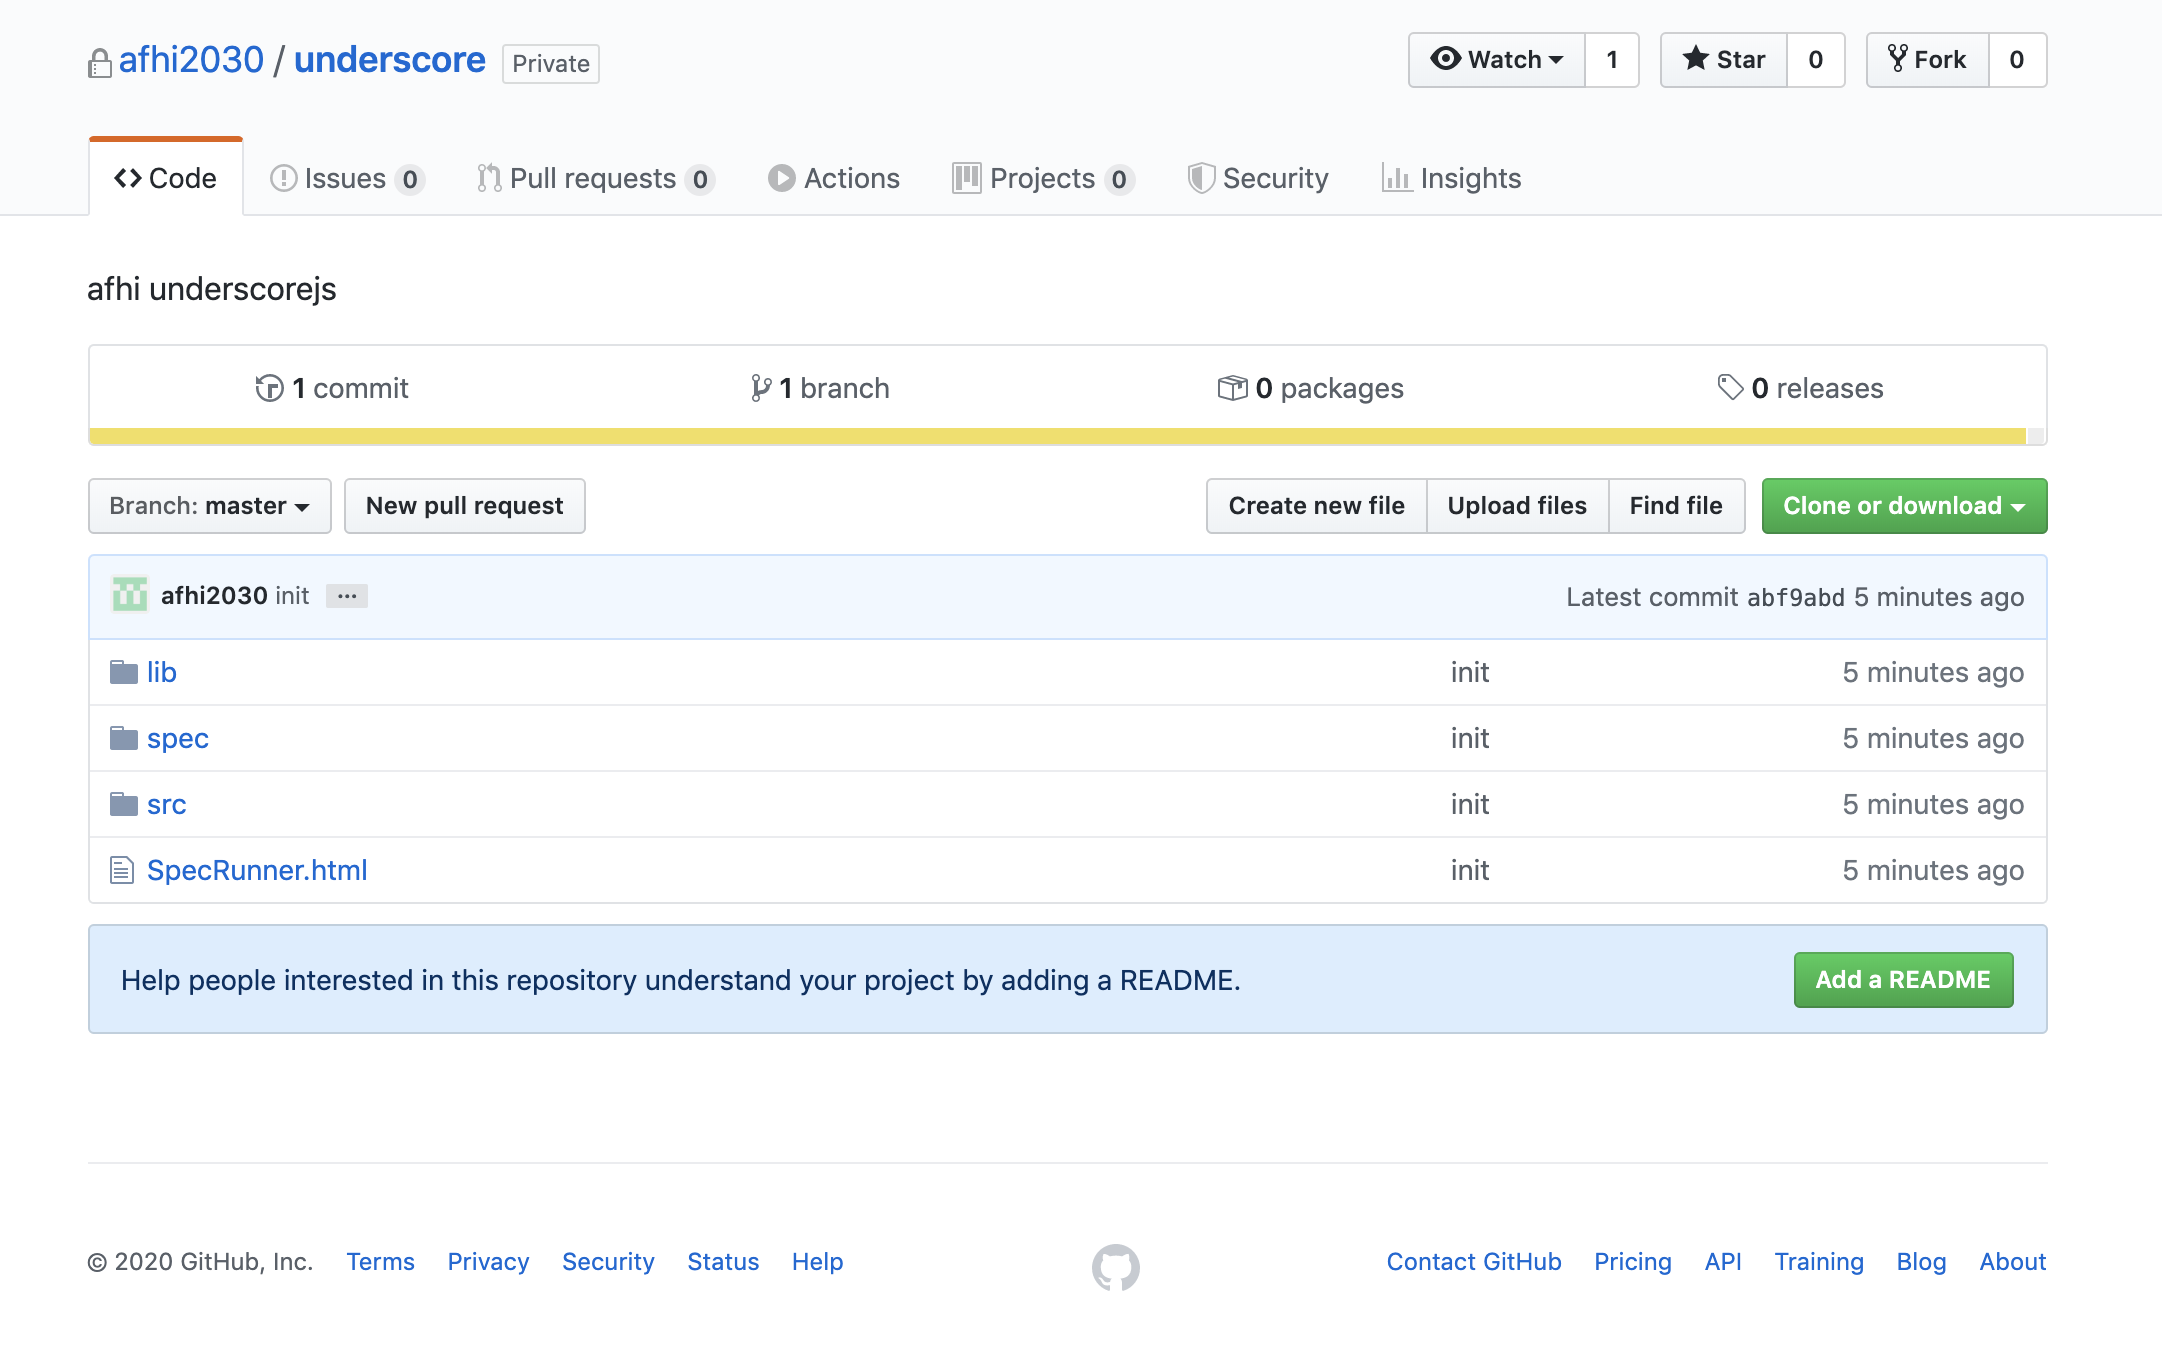Click the init commit message in lib row
The image size is (2162, 1364).
click(1470, 672)
